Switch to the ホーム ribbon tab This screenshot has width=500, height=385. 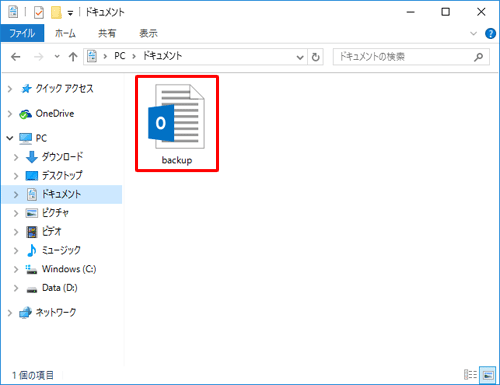65,33
